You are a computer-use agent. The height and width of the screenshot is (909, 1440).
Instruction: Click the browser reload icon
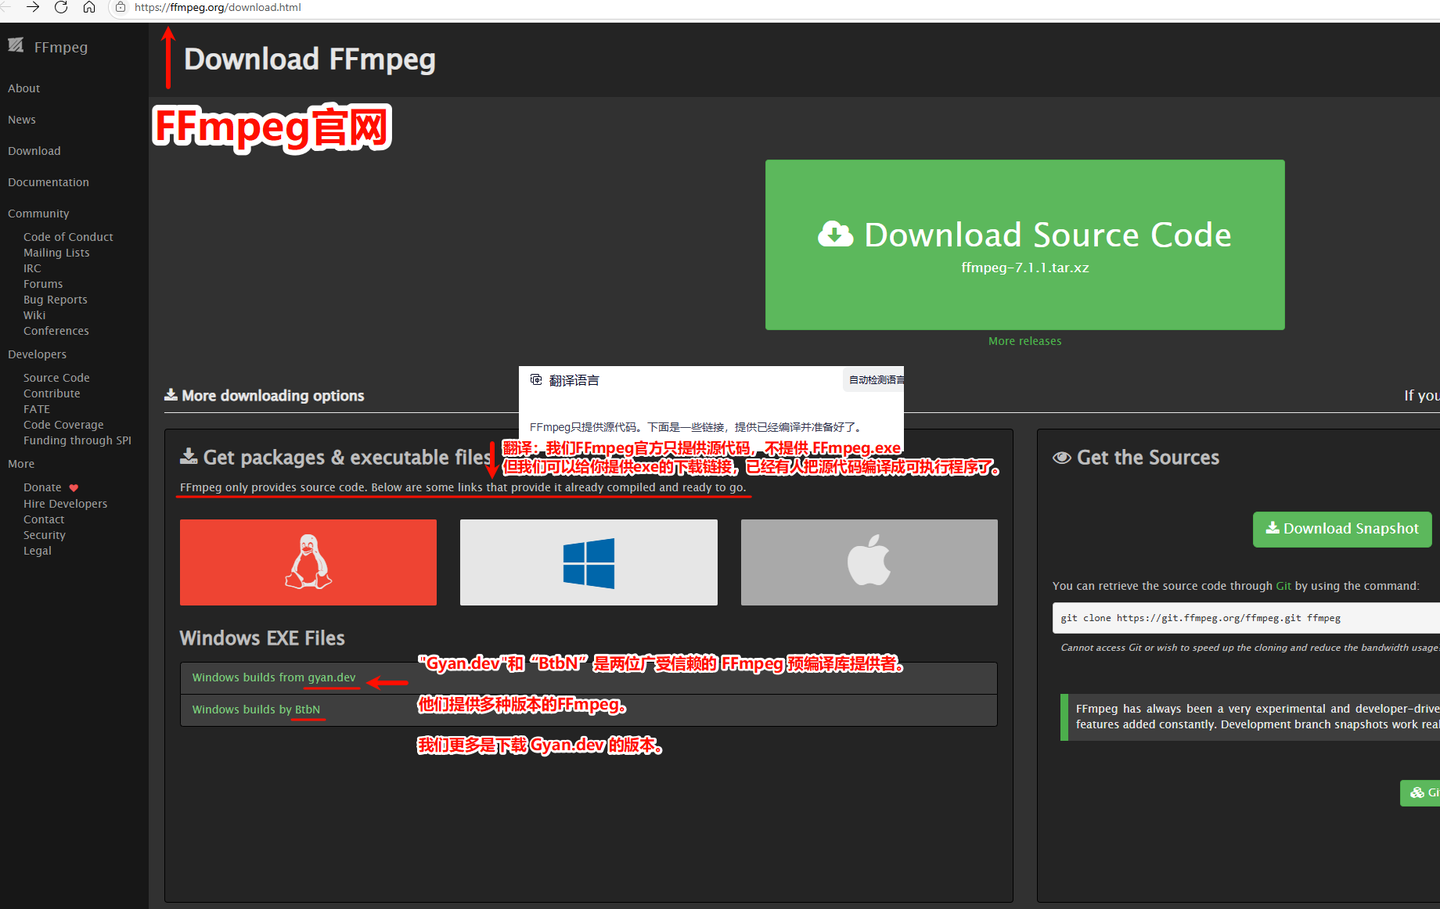pos(60,8)
